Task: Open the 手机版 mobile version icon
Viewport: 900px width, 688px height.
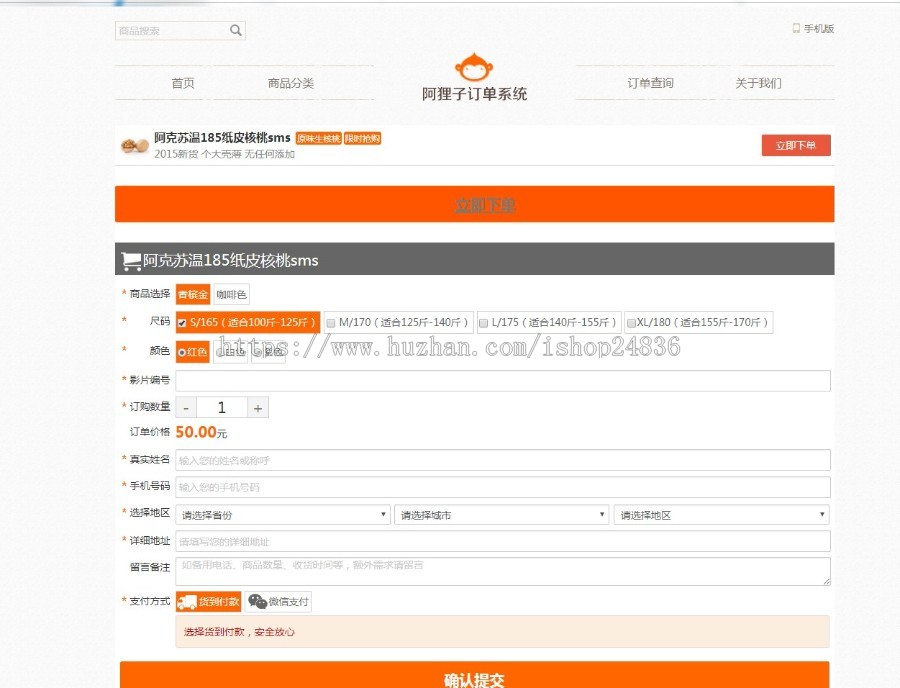Action: (796, 28)
